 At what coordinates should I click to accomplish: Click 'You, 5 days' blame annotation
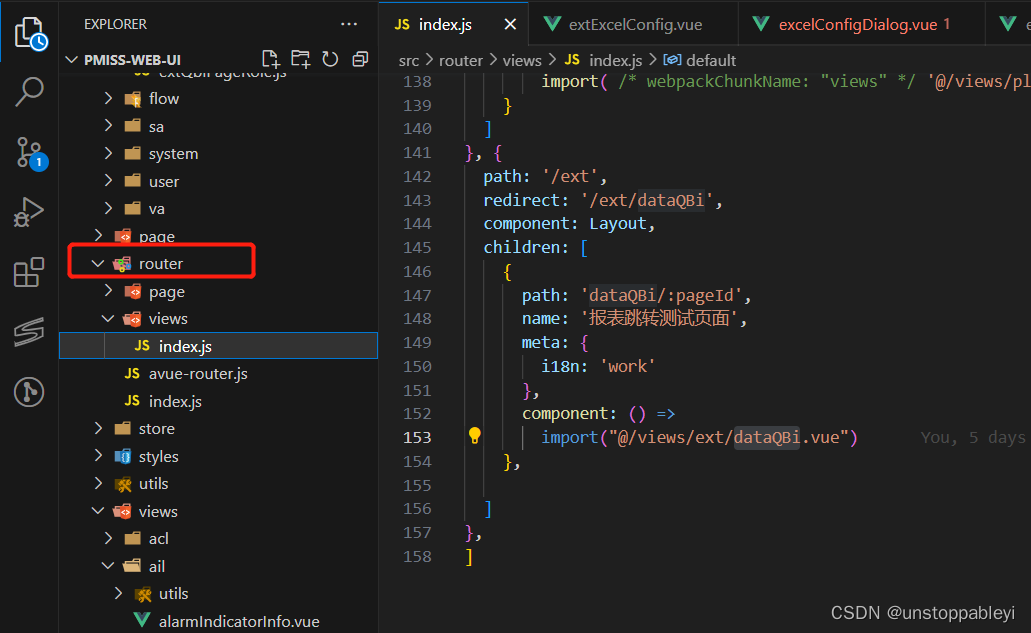[972, 438]
